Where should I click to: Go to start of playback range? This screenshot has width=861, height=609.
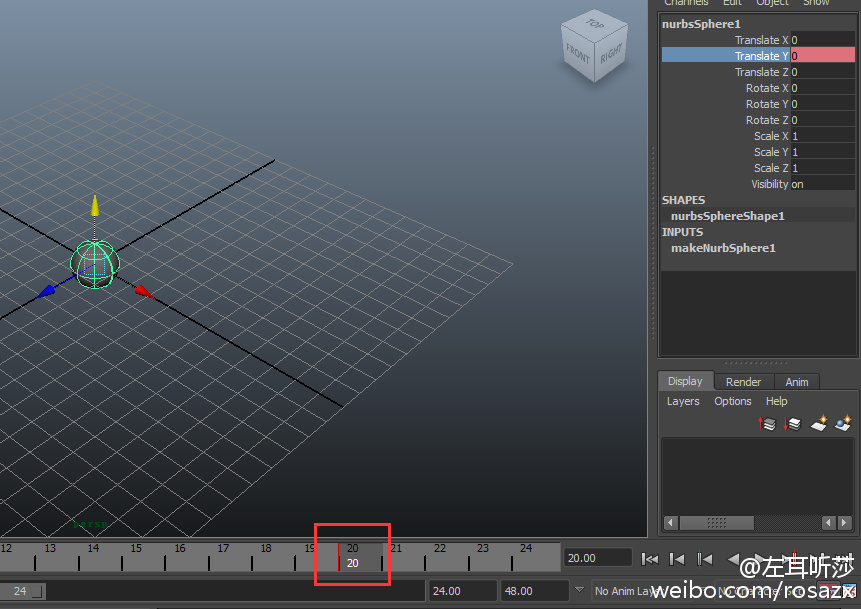pos(650,559)
